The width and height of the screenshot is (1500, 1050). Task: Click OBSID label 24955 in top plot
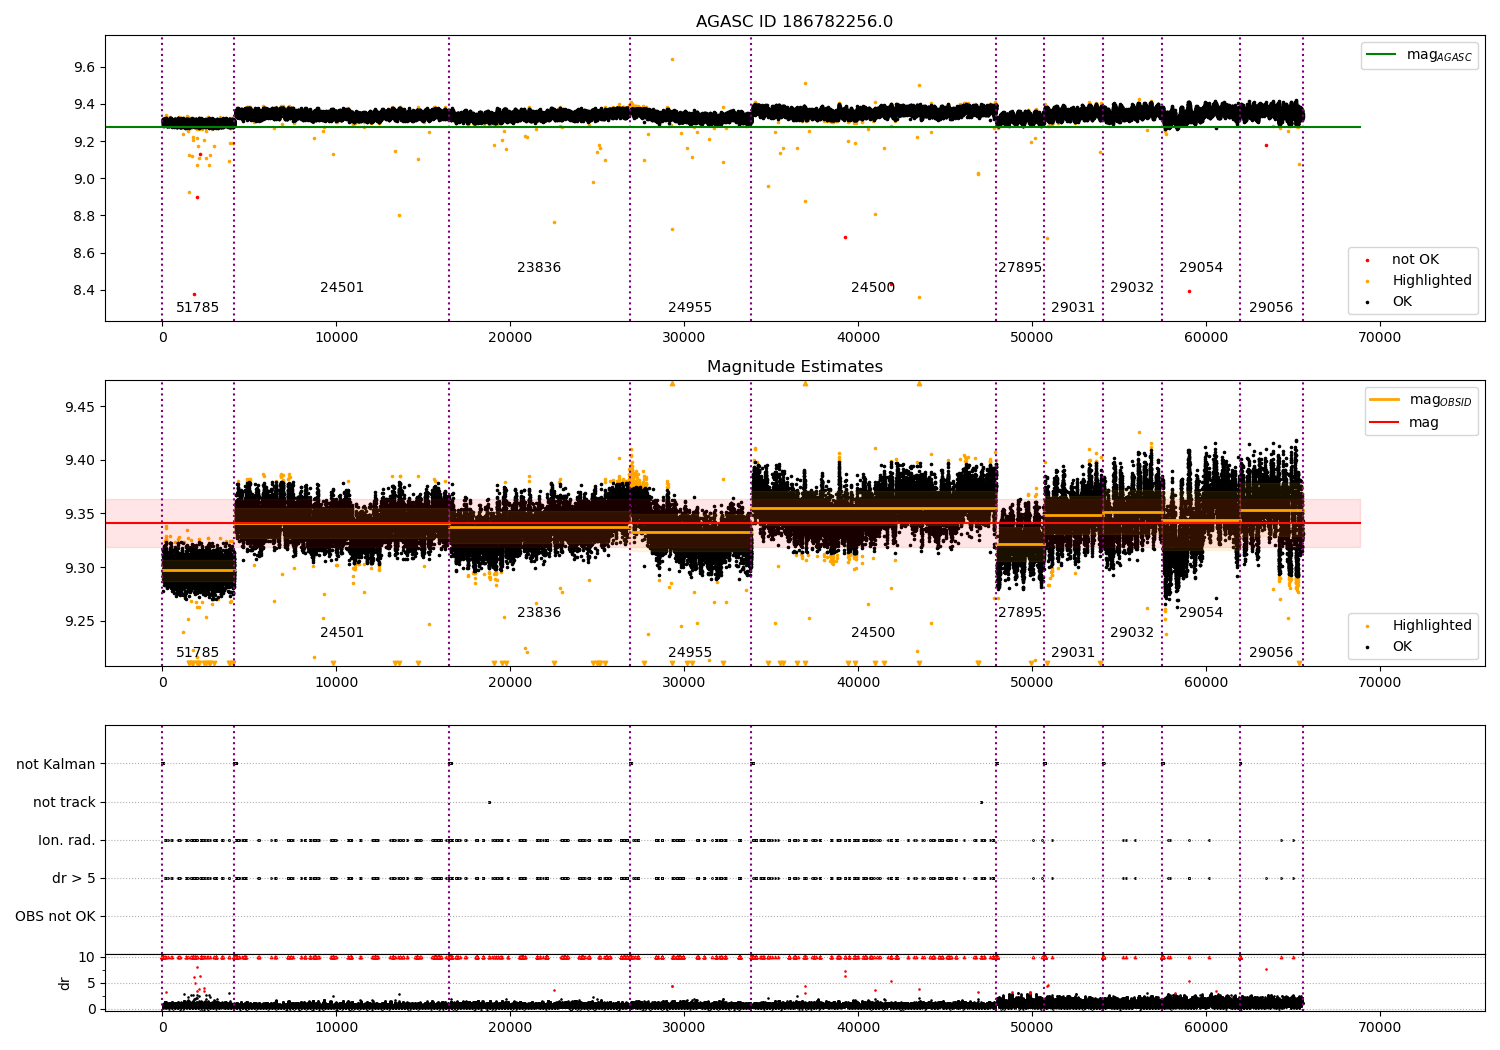pos(690,308)
